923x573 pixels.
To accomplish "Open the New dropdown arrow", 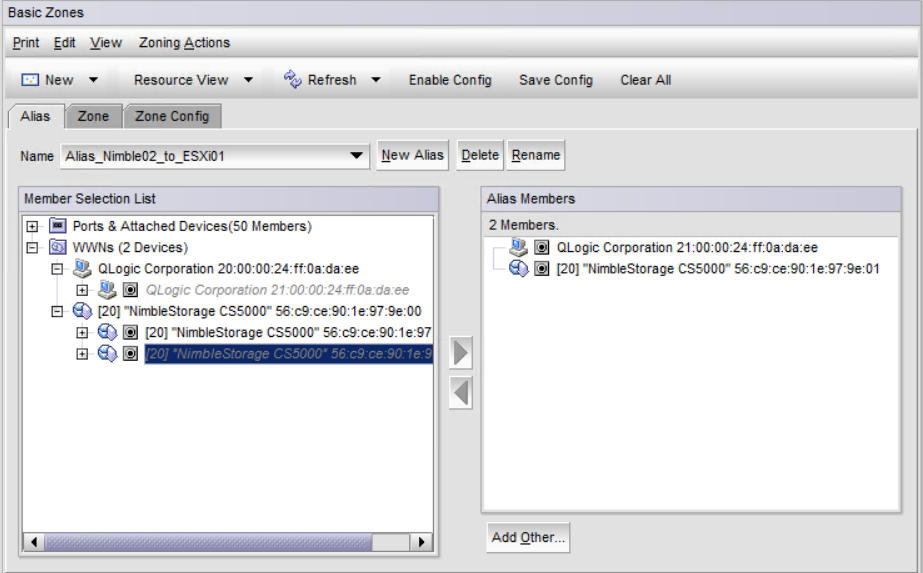I will (93, 80).
